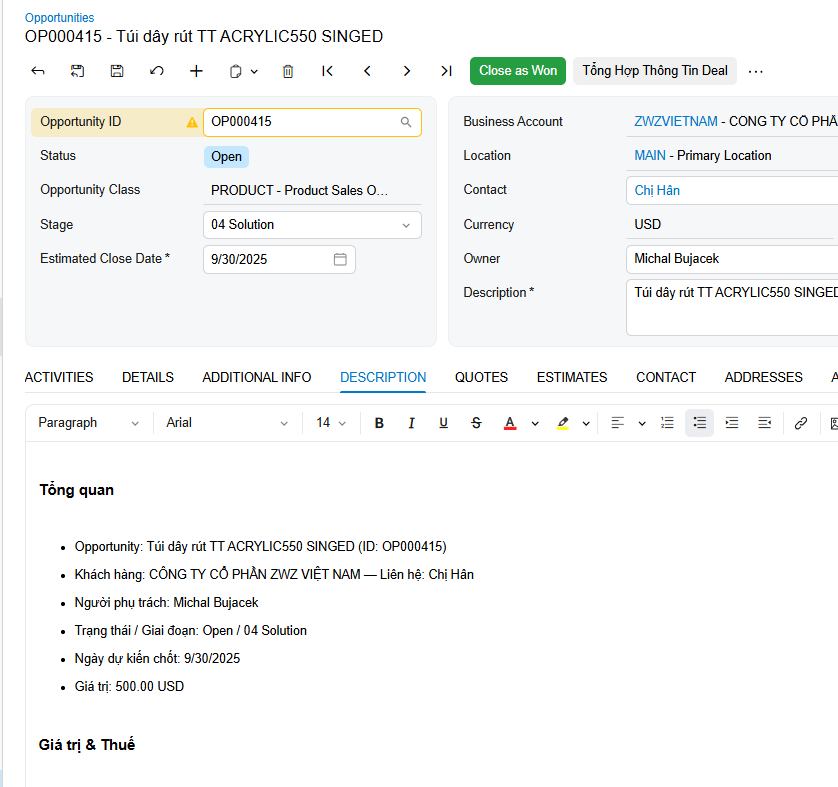Open the text color picker swatch
The width and height of the screenshot is (838, 787).
pos(509,422)
